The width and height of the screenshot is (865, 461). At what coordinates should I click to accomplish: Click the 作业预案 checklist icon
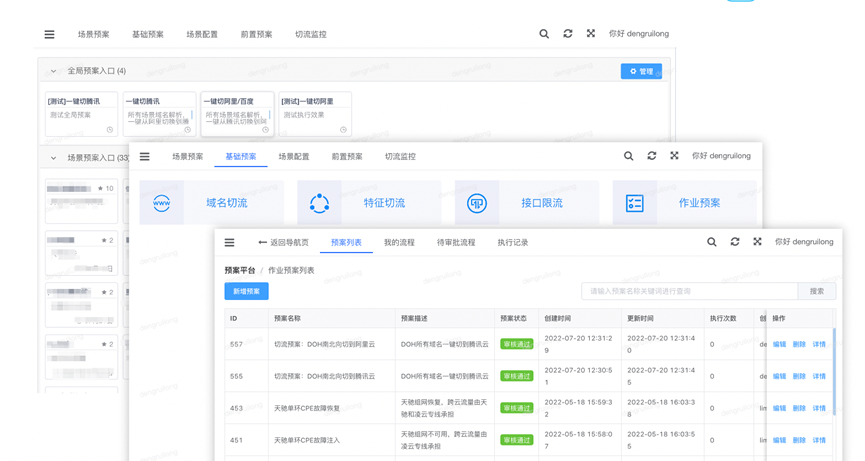[x=635, y=203]
